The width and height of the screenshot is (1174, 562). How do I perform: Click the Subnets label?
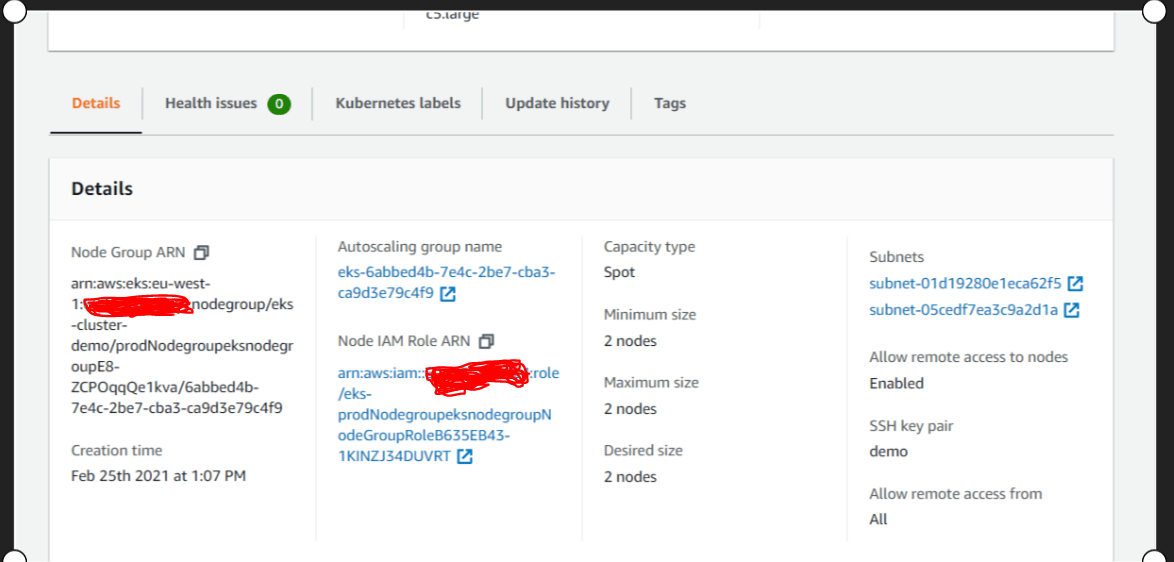point(896,257)
